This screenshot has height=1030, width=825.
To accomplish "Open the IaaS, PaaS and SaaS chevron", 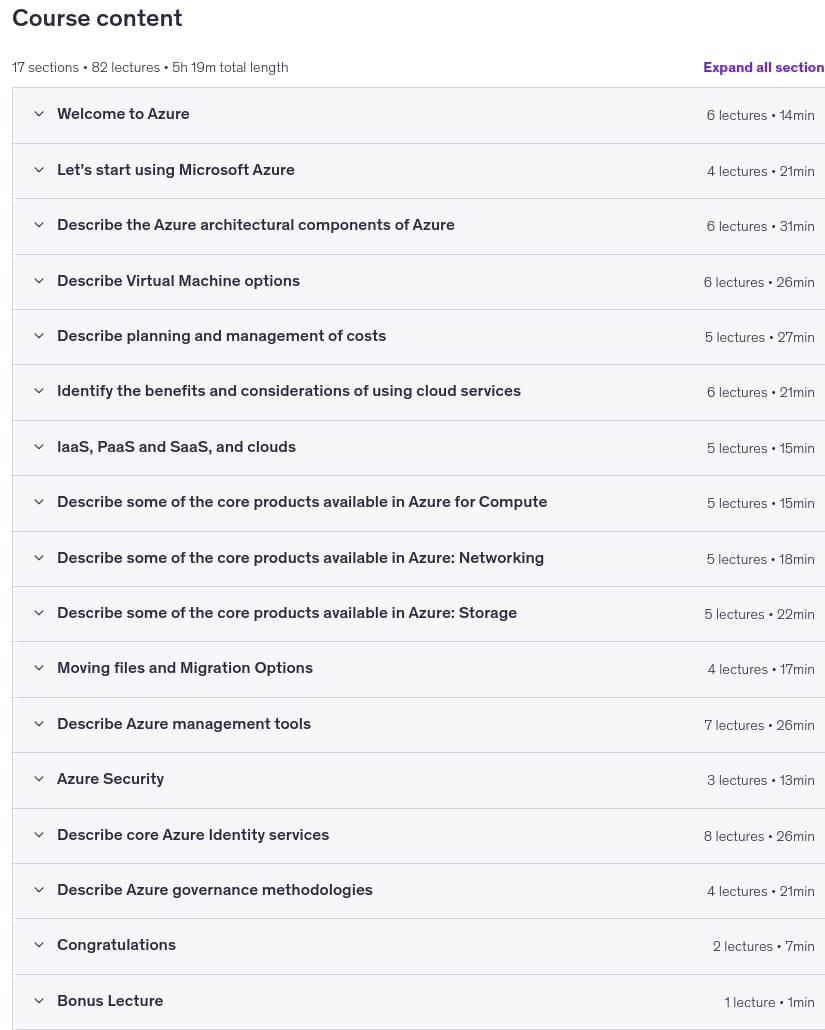I will pyautogui.click(x=39, y=447).
